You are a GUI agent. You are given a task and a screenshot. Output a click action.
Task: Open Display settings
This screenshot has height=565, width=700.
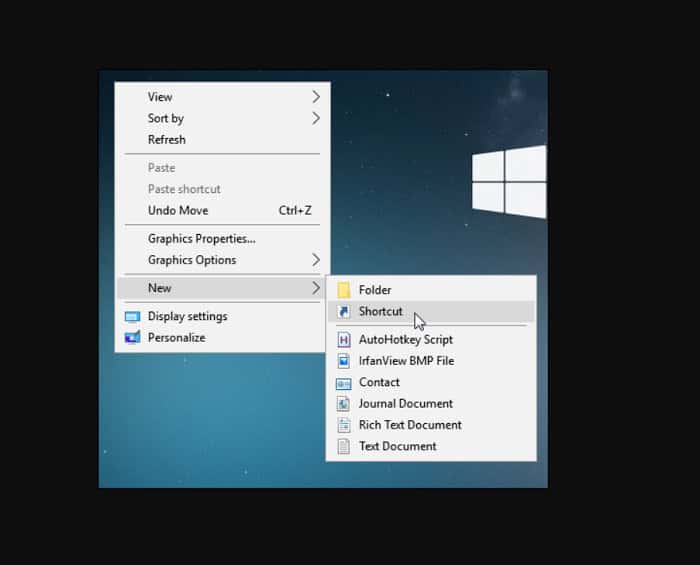222,316
